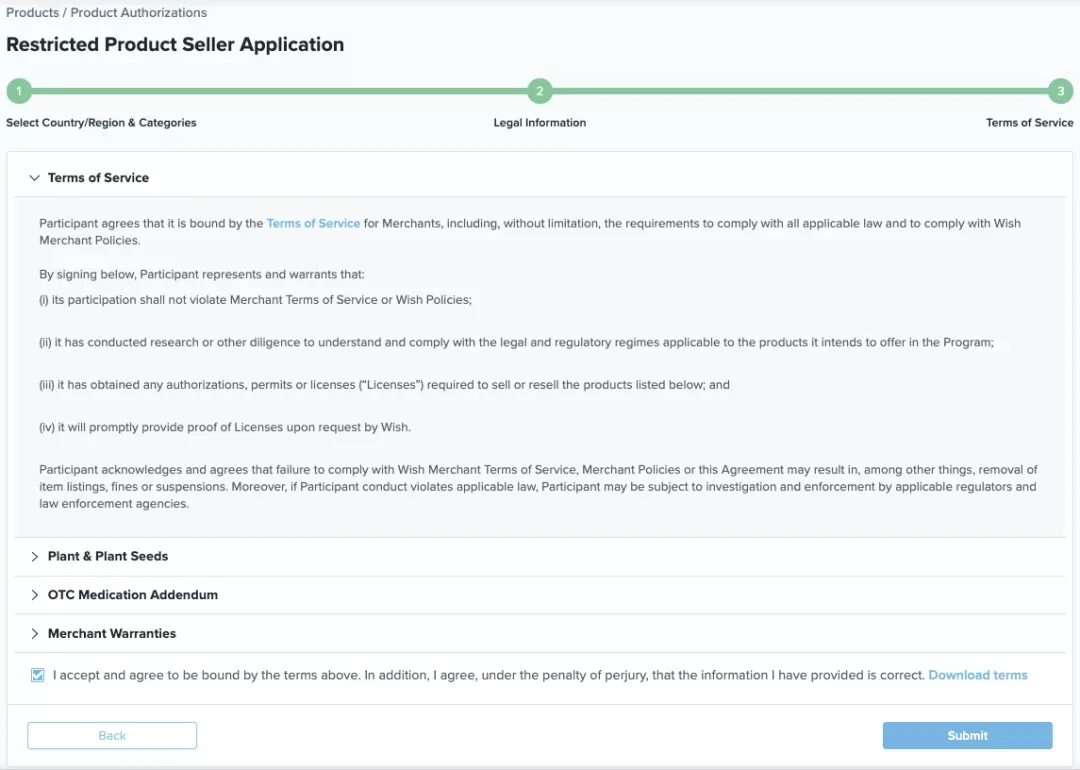Select the Legal Information step label
The width and height of the screenshot is (1080, 770).
click(x=540, y=123)
